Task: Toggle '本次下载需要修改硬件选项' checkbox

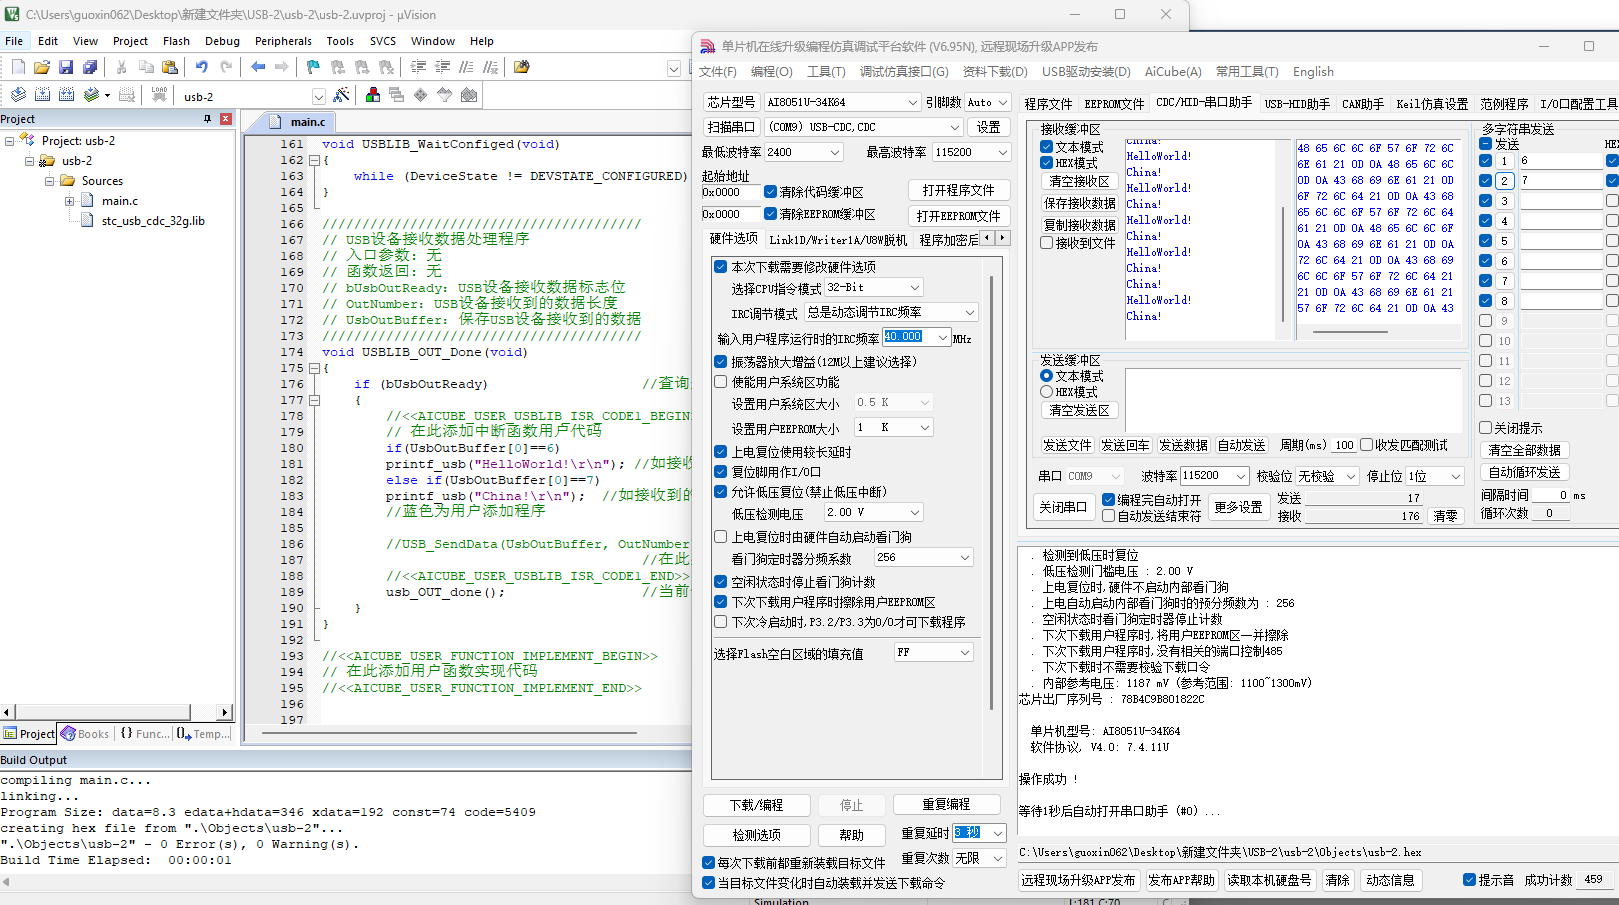Action: click(720, 267)
